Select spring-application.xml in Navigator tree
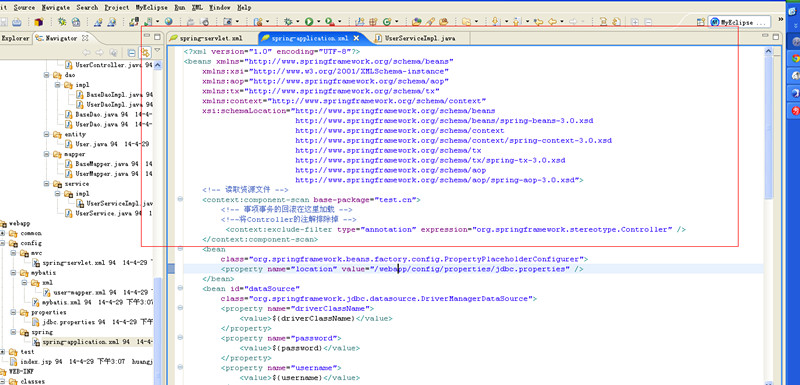The width and height of the screenshot is (800, 385). coord(92,342)
